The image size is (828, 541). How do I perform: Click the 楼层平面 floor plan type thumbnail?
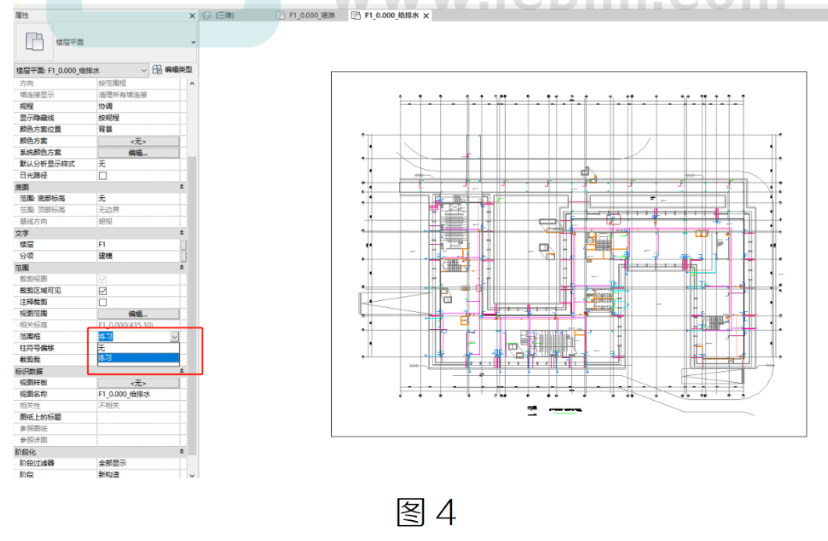[34, 42]
